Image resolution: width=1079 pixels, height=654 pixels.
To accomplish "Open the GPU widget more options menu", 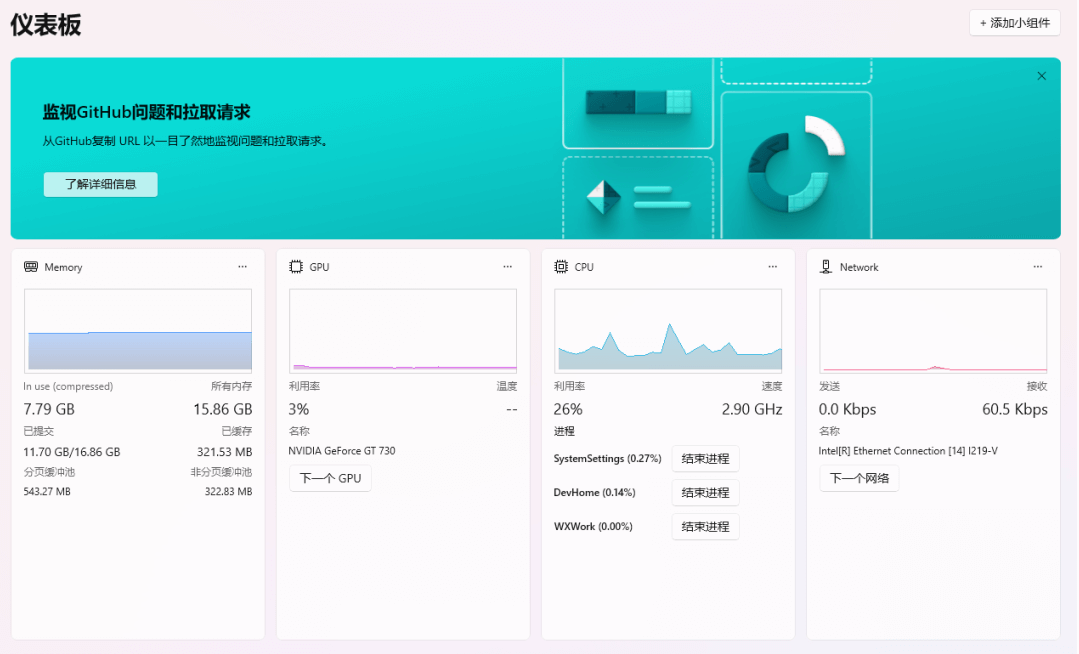I will [508, 267].
